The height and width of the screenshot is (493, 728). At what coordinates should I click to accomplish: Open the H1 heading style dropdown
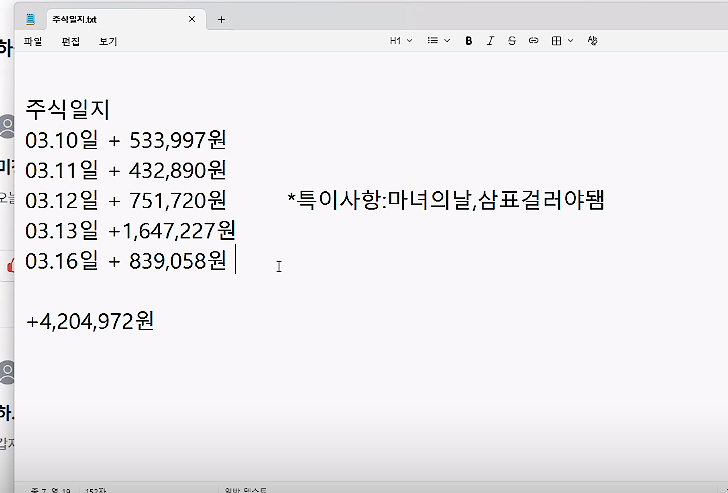[401, 41]
